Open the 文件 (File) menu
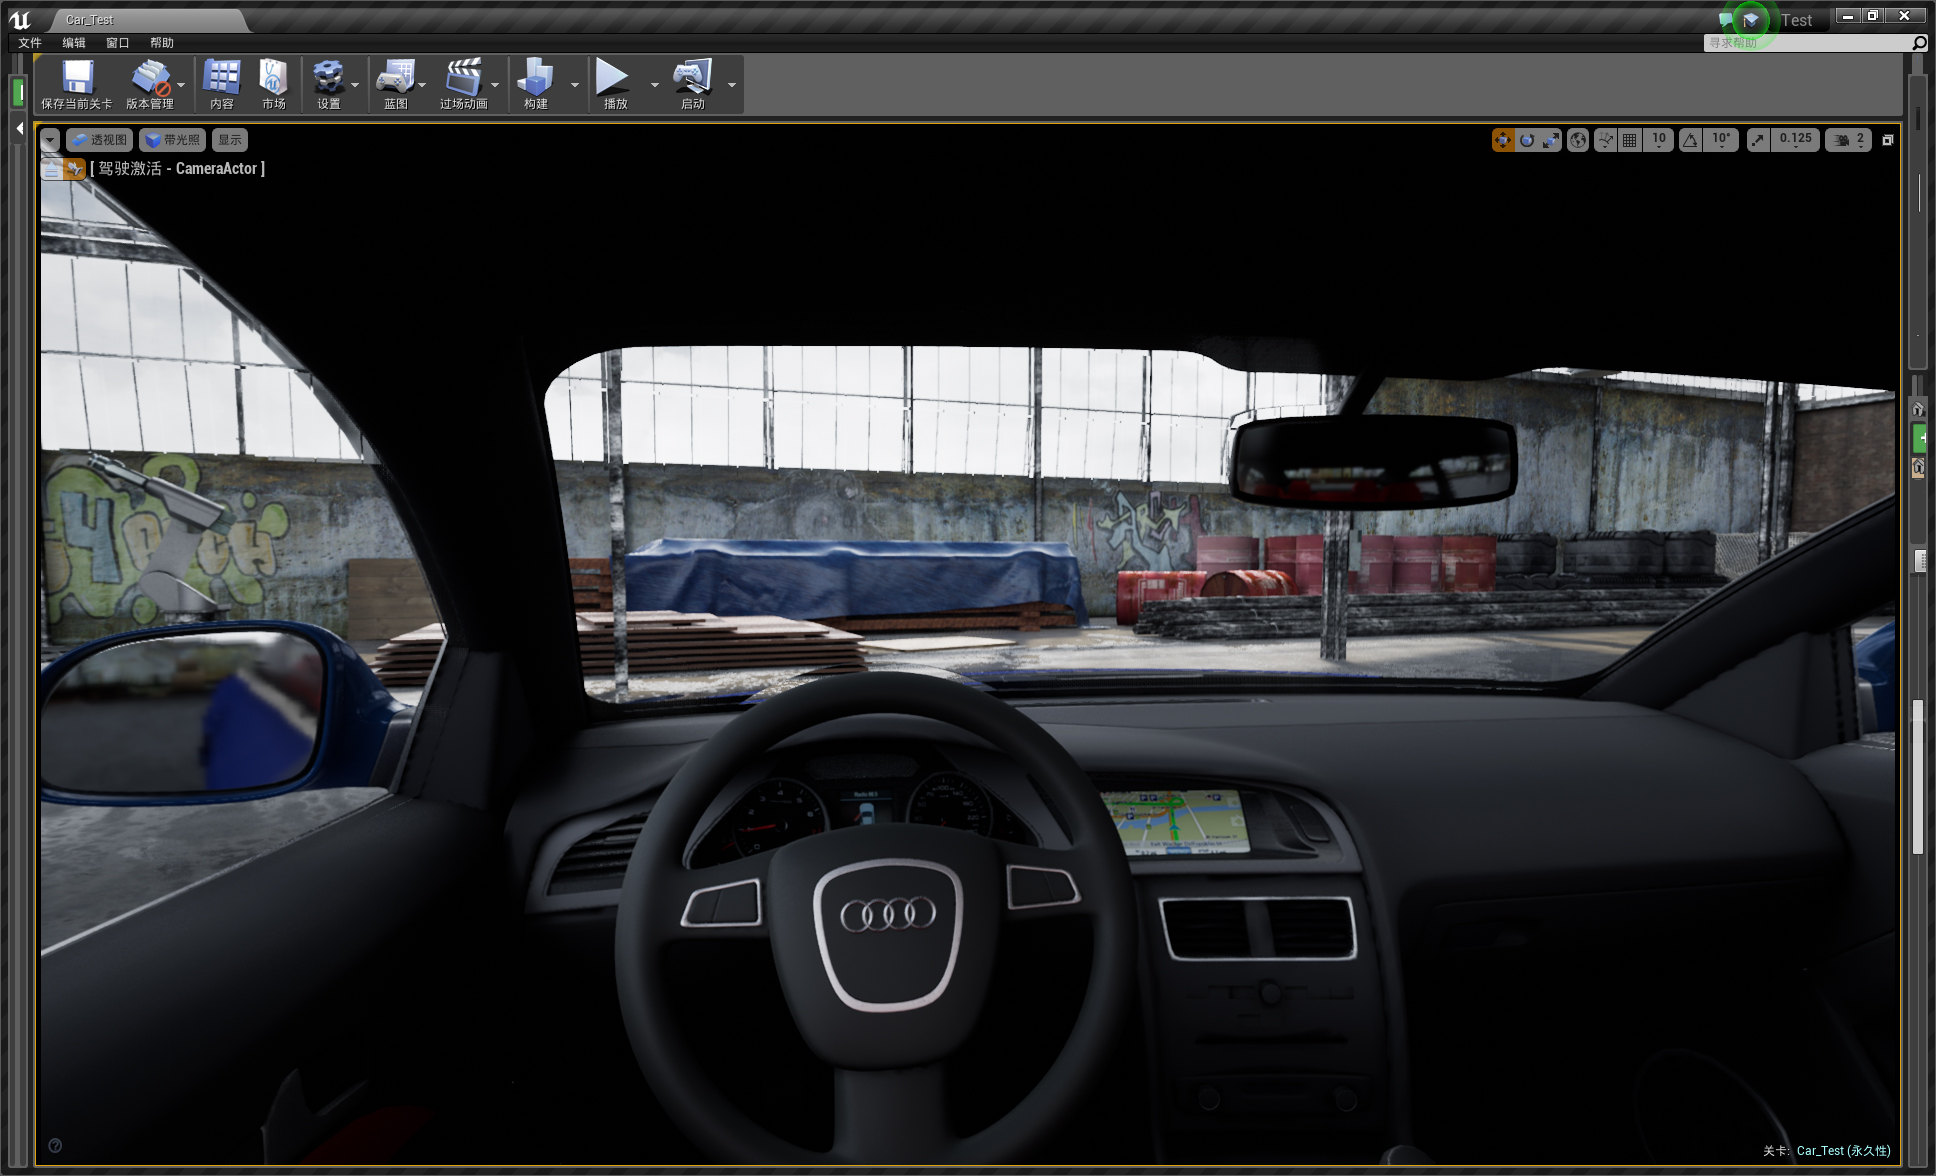The image size is (1936, 1176). (x=30, y=43)
